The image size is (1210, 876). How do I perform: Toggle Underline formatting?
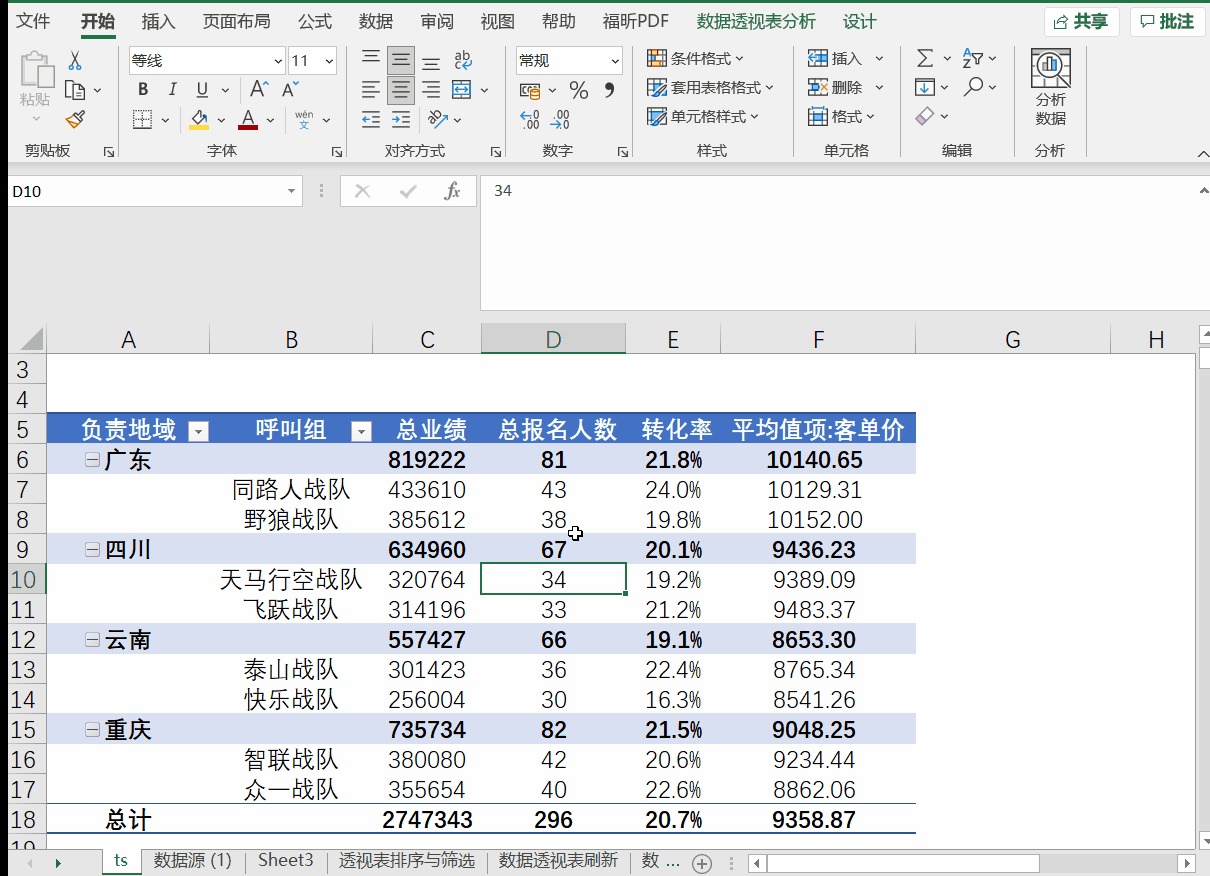[x=201, y=90]
